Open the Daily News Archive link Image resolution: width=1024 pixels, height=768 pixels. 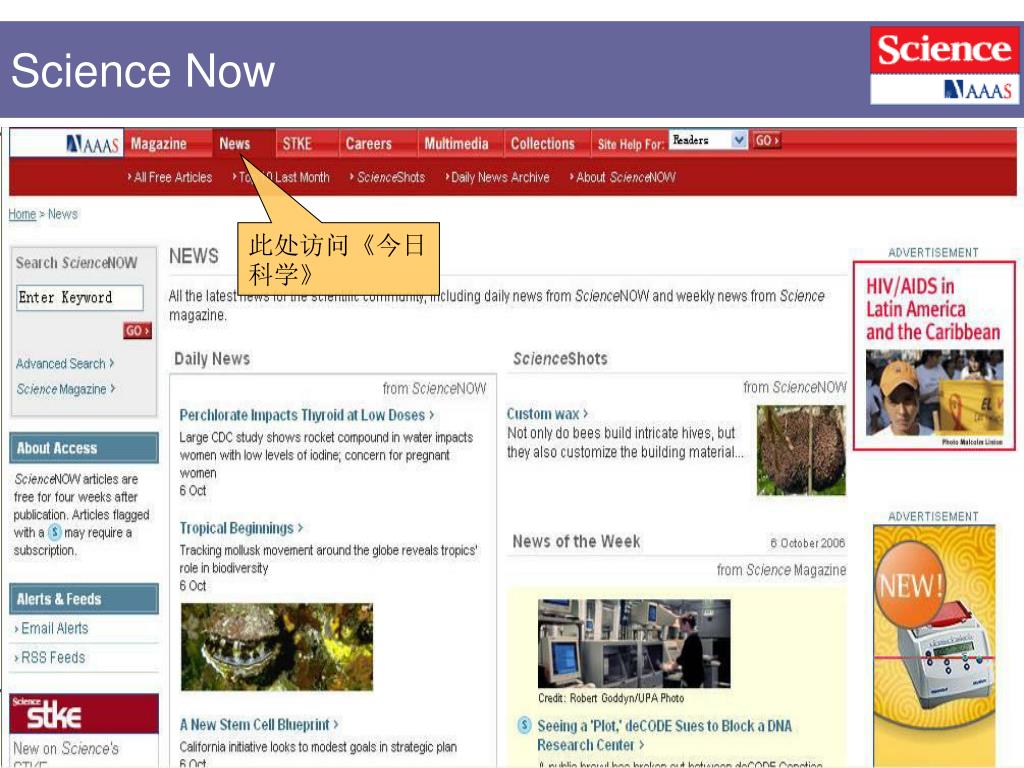click(x=498, y=177)
